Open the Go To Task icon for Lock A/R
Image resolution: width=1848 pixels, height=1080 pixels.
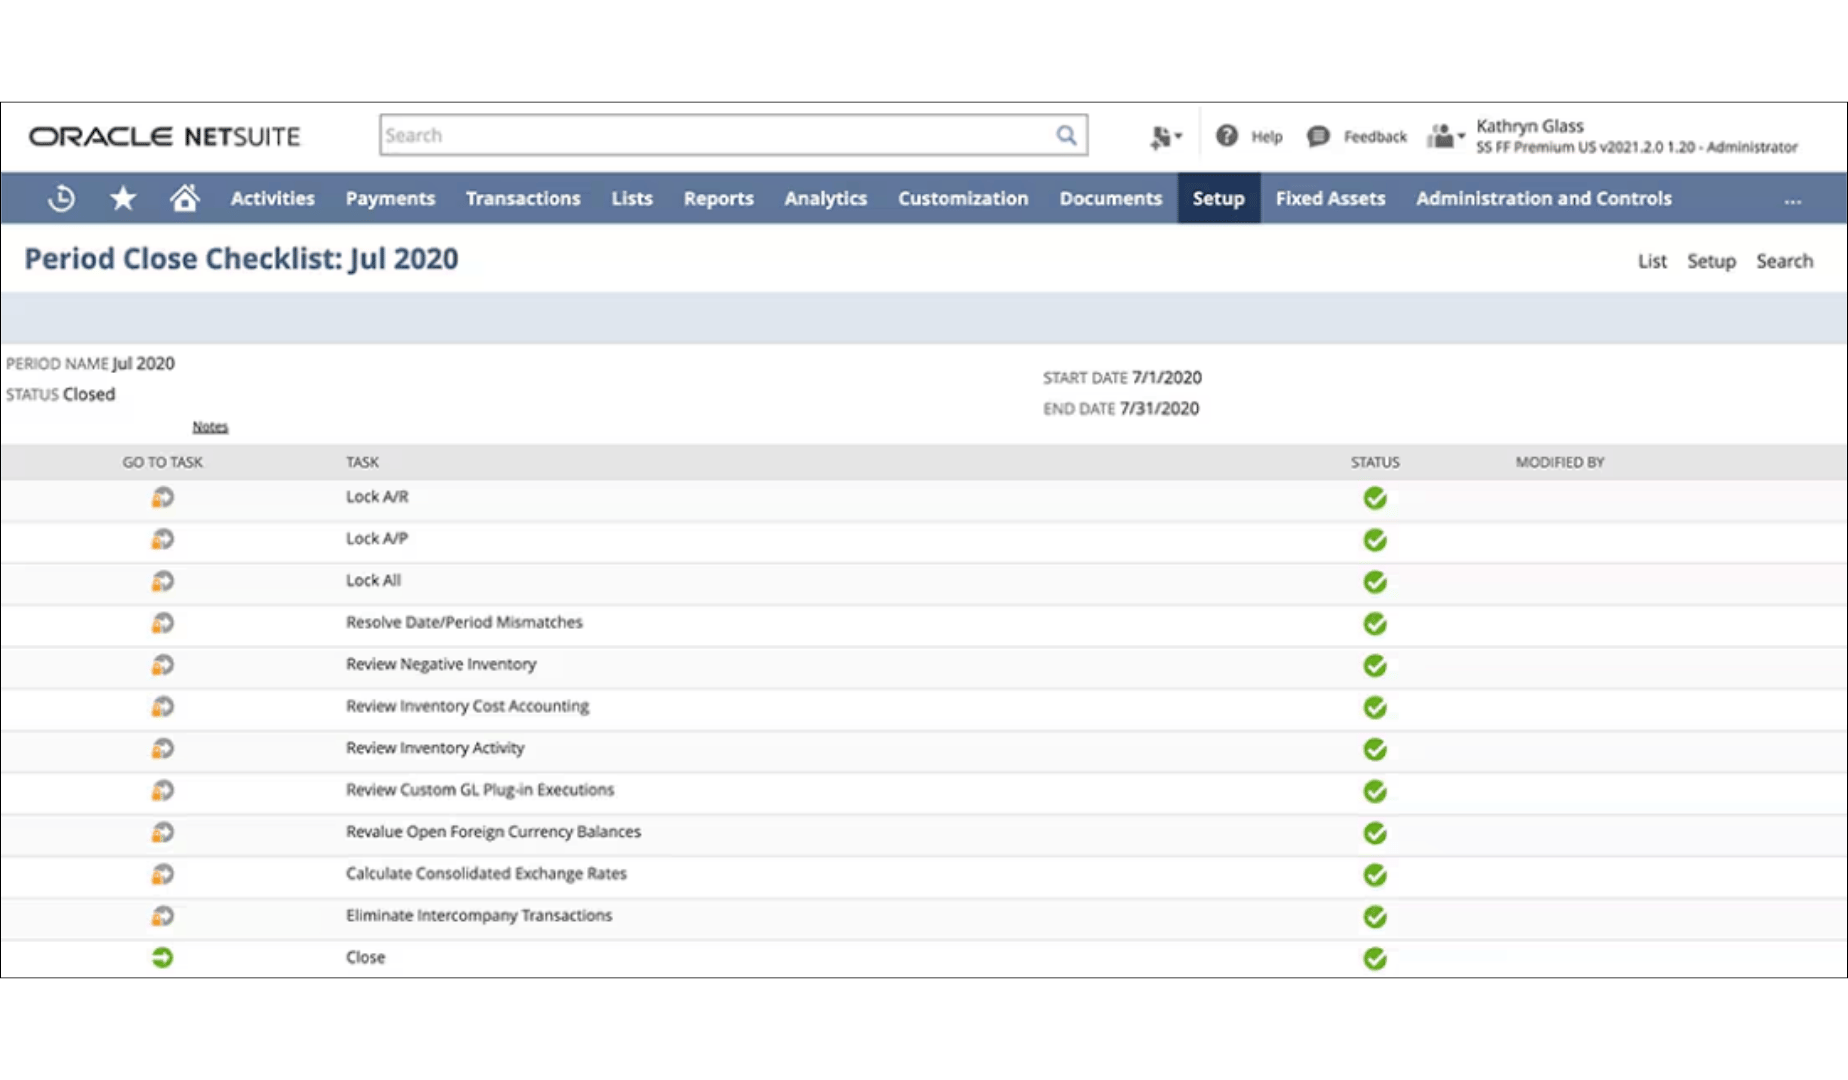click(162, 496)
